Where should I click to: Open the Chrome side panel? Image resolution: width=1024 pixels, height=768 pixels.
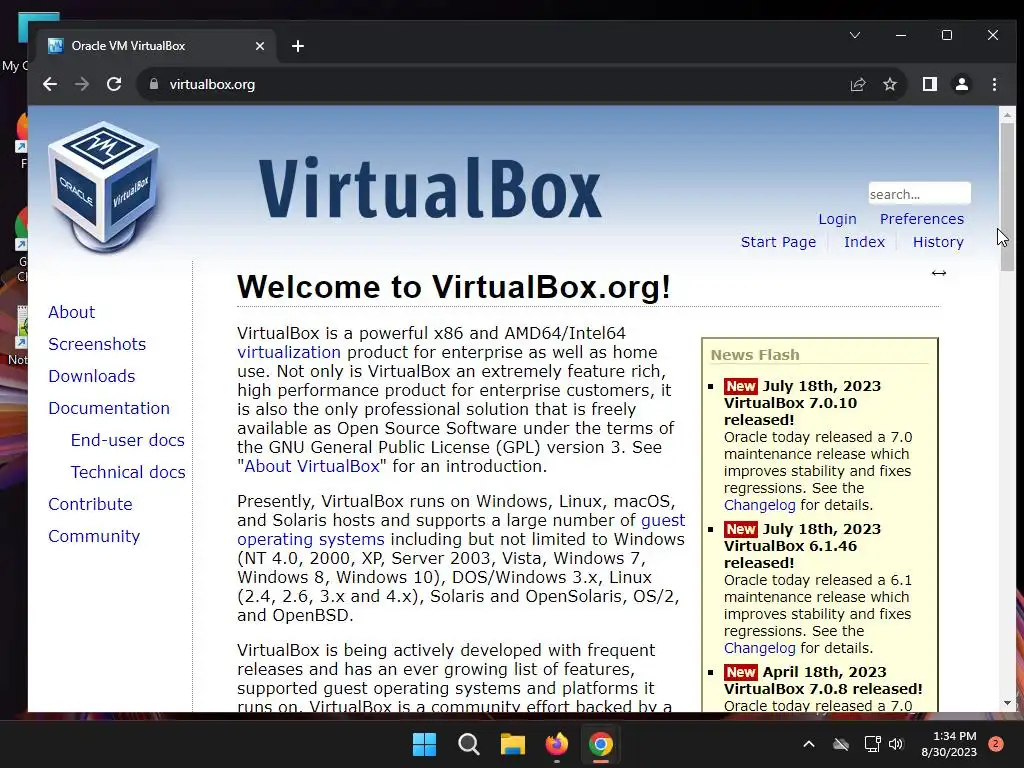pos(929,84)
